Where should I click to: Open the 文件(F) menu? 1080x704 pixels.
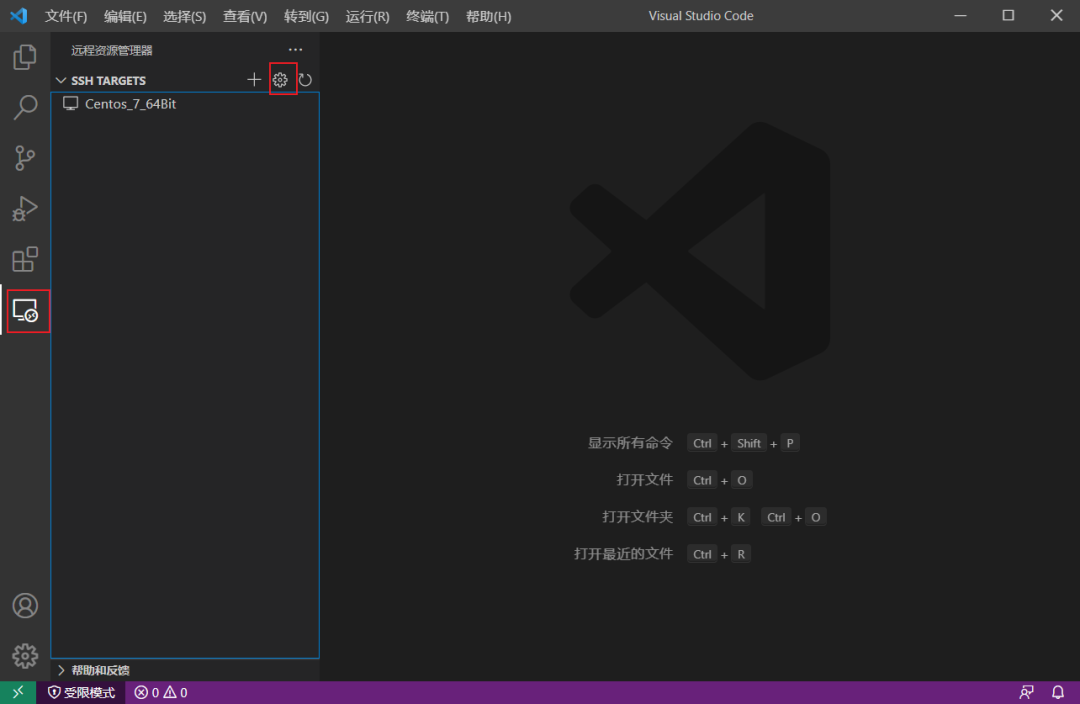pos(65,16)
